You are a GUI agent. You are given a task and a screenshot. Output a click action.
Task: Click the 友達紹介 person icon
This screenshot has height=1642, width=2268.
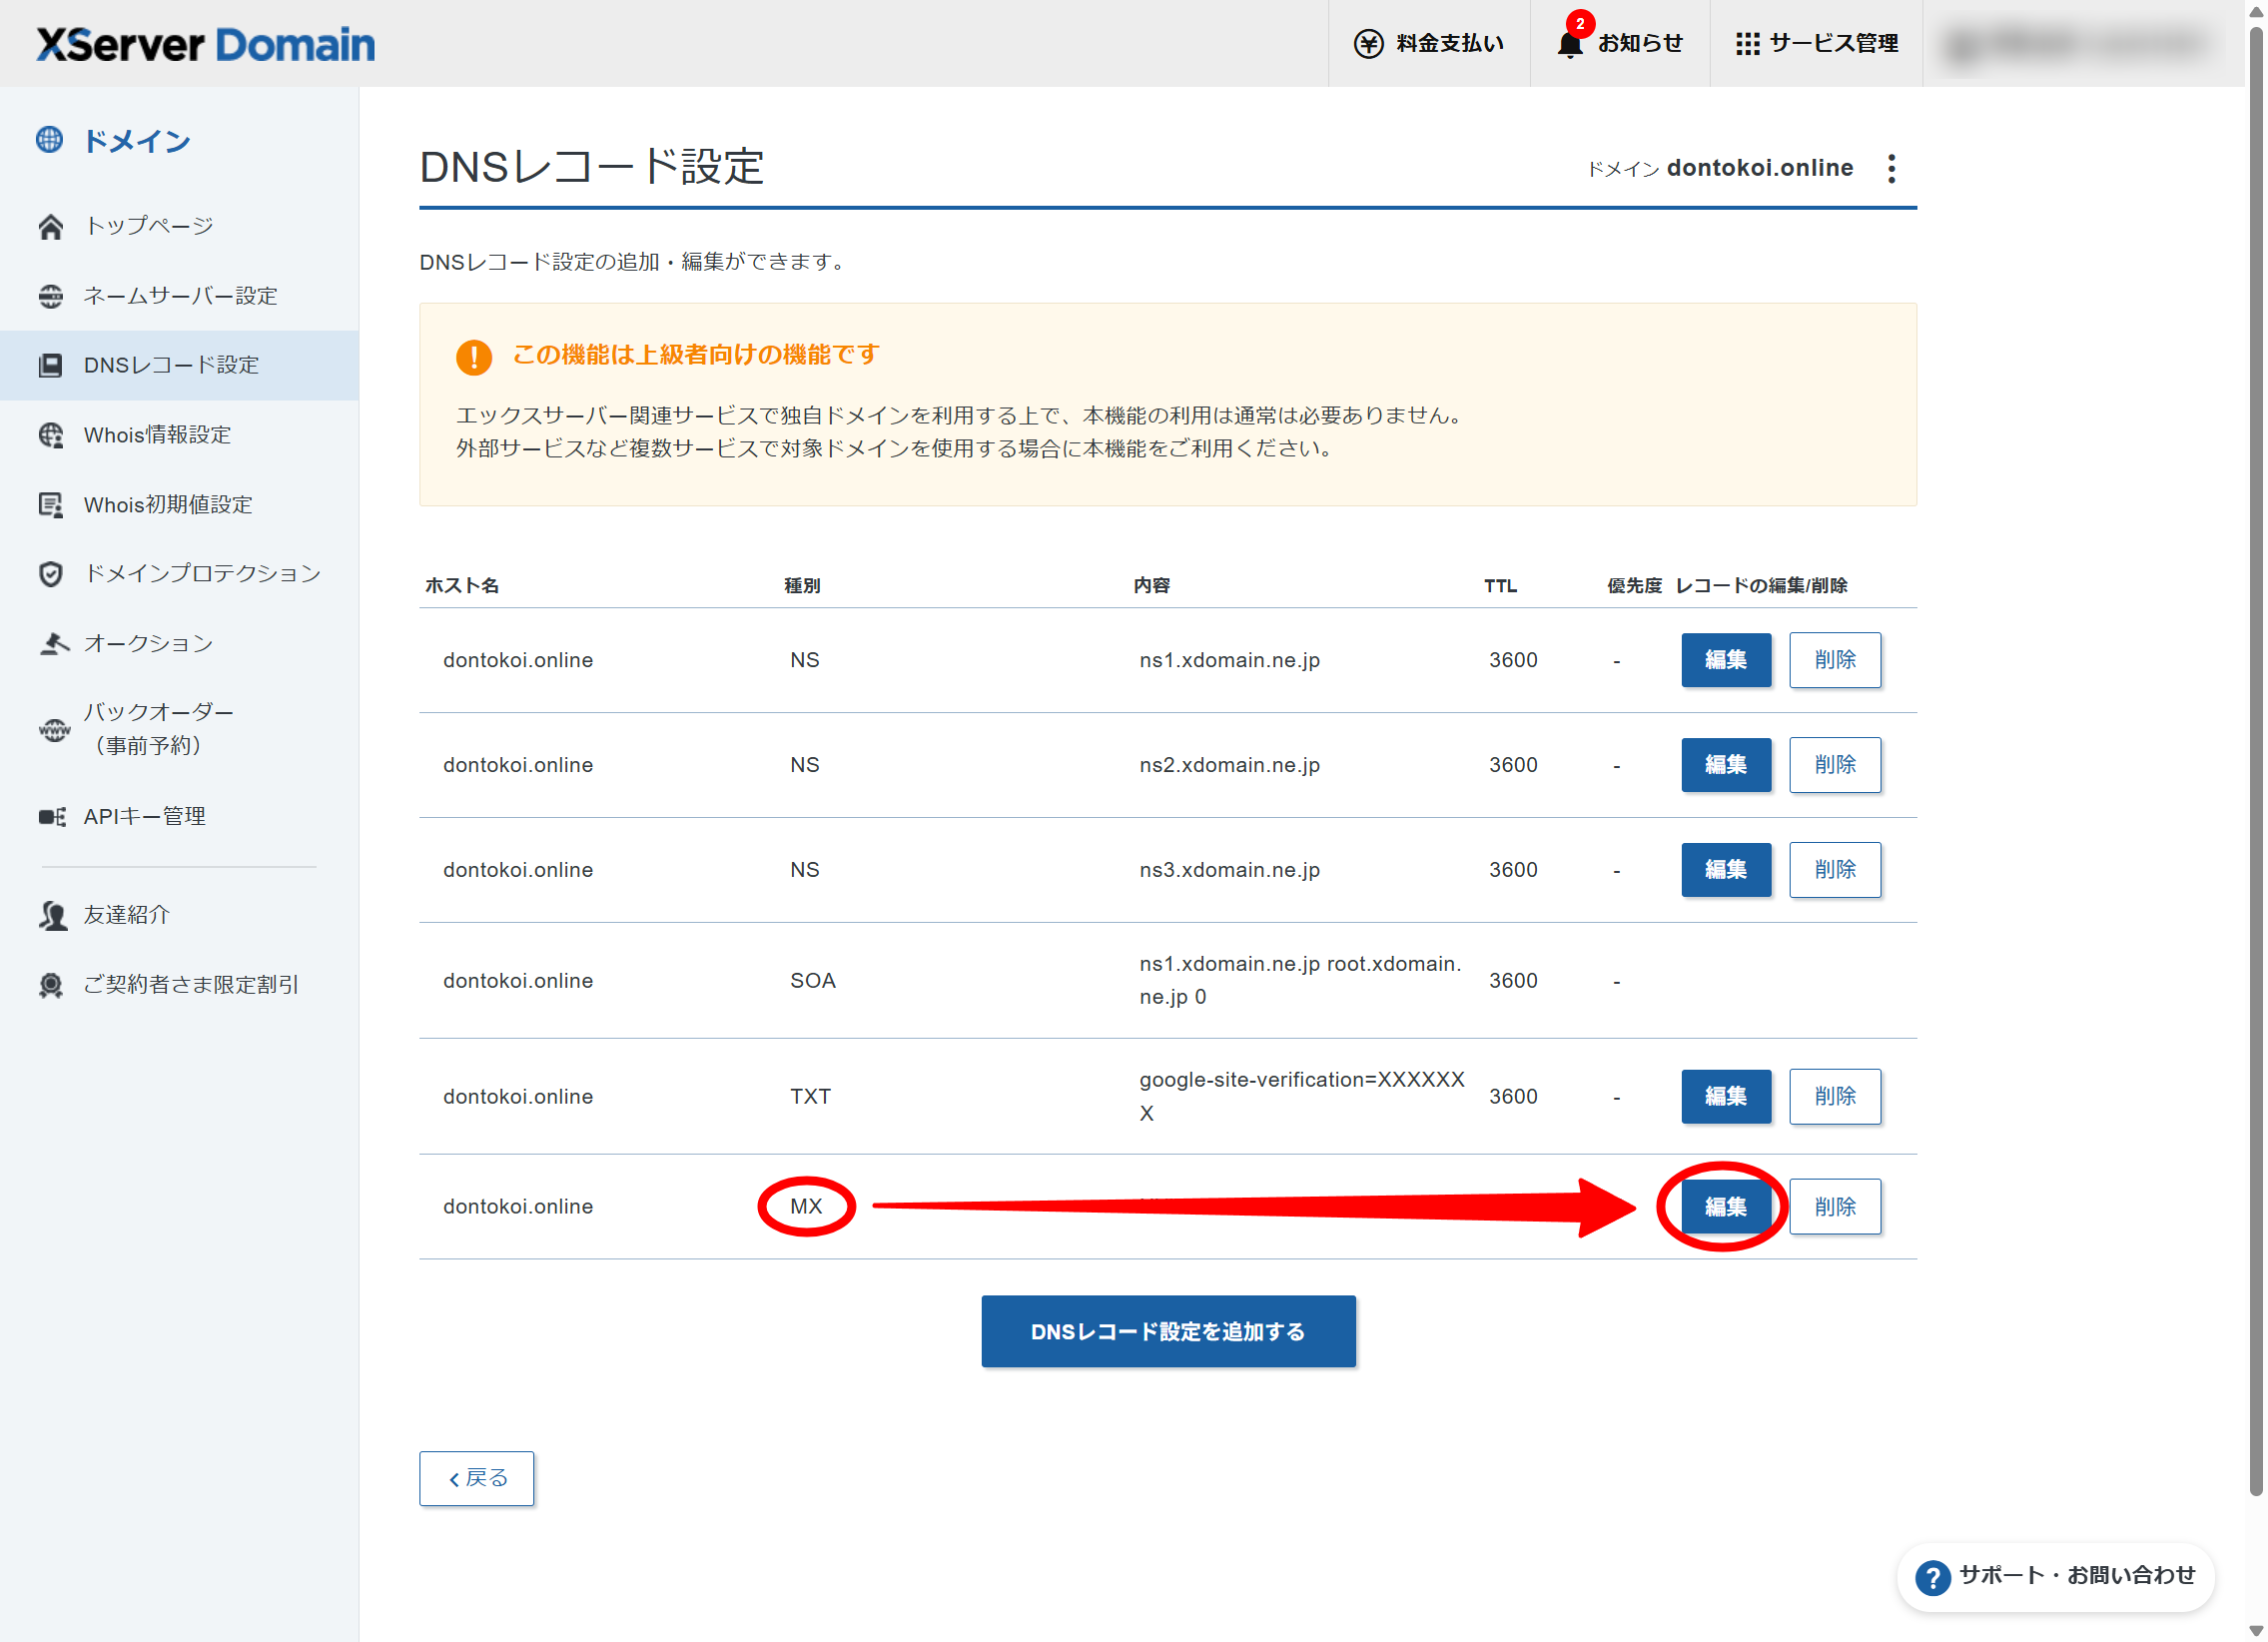(53, 915)
